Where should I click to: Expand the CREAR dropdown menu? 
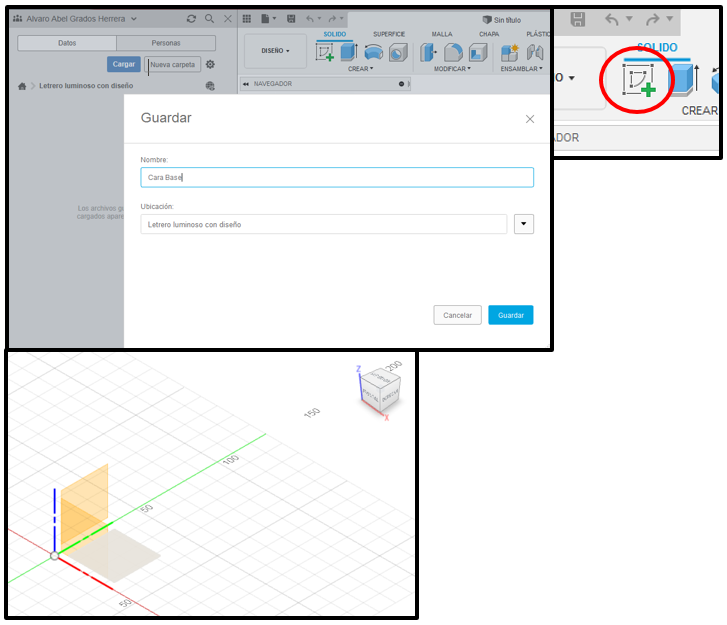point(361,69)
